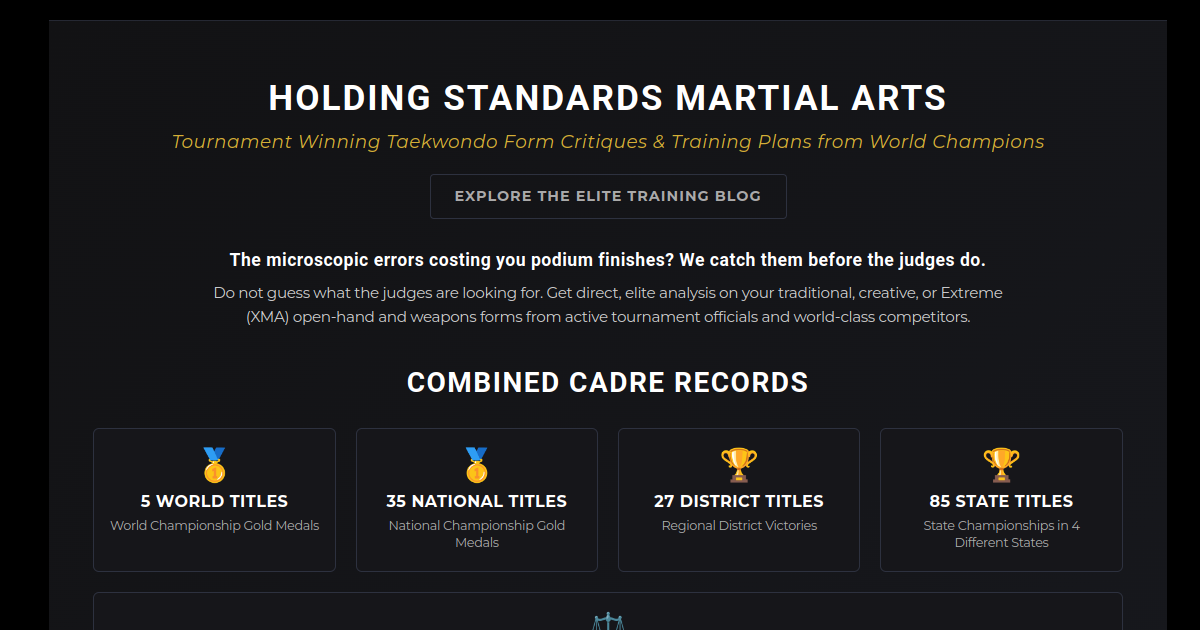Click the 5 World Titles heading

pos(214,501)
